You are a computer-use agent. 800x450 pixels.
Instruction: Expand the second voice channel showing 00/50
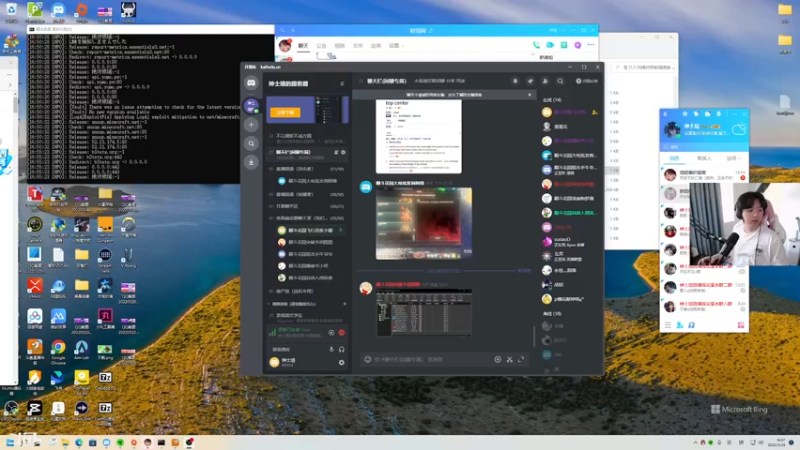click(307, 194)
